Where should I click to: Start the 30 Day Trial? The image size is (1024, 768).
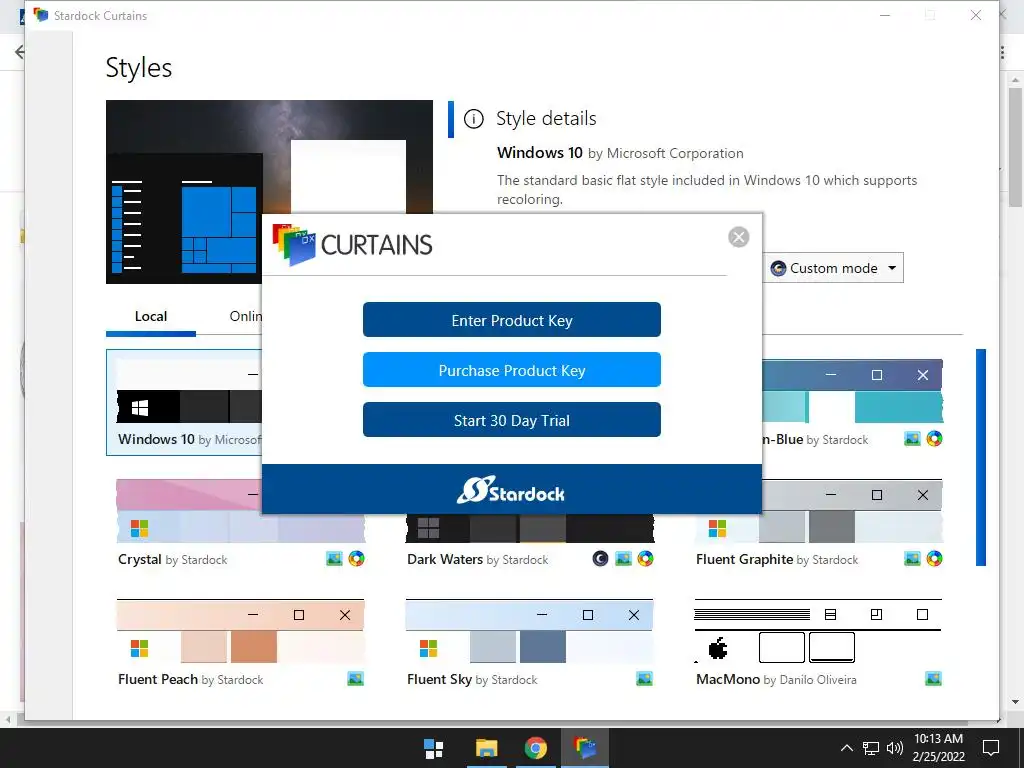[511, 420]
